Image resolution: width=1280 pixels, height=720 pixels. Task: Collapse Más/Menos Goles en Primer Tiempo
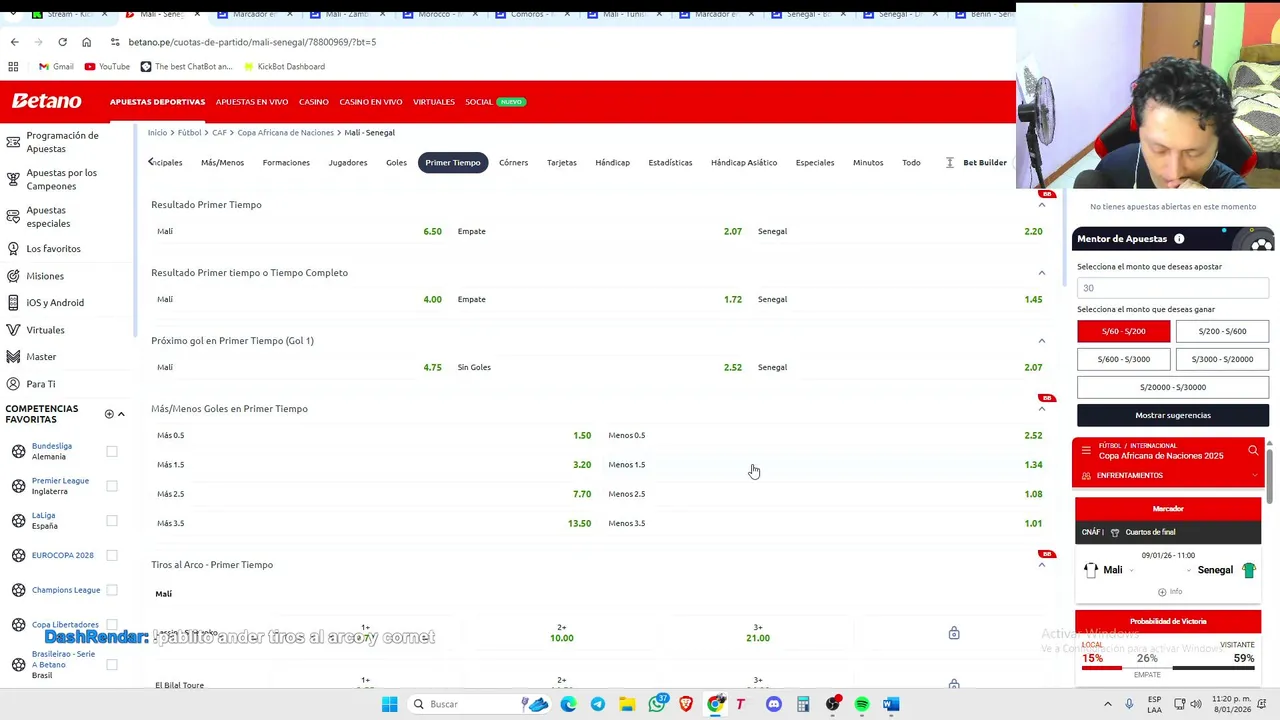(1041, 409)
